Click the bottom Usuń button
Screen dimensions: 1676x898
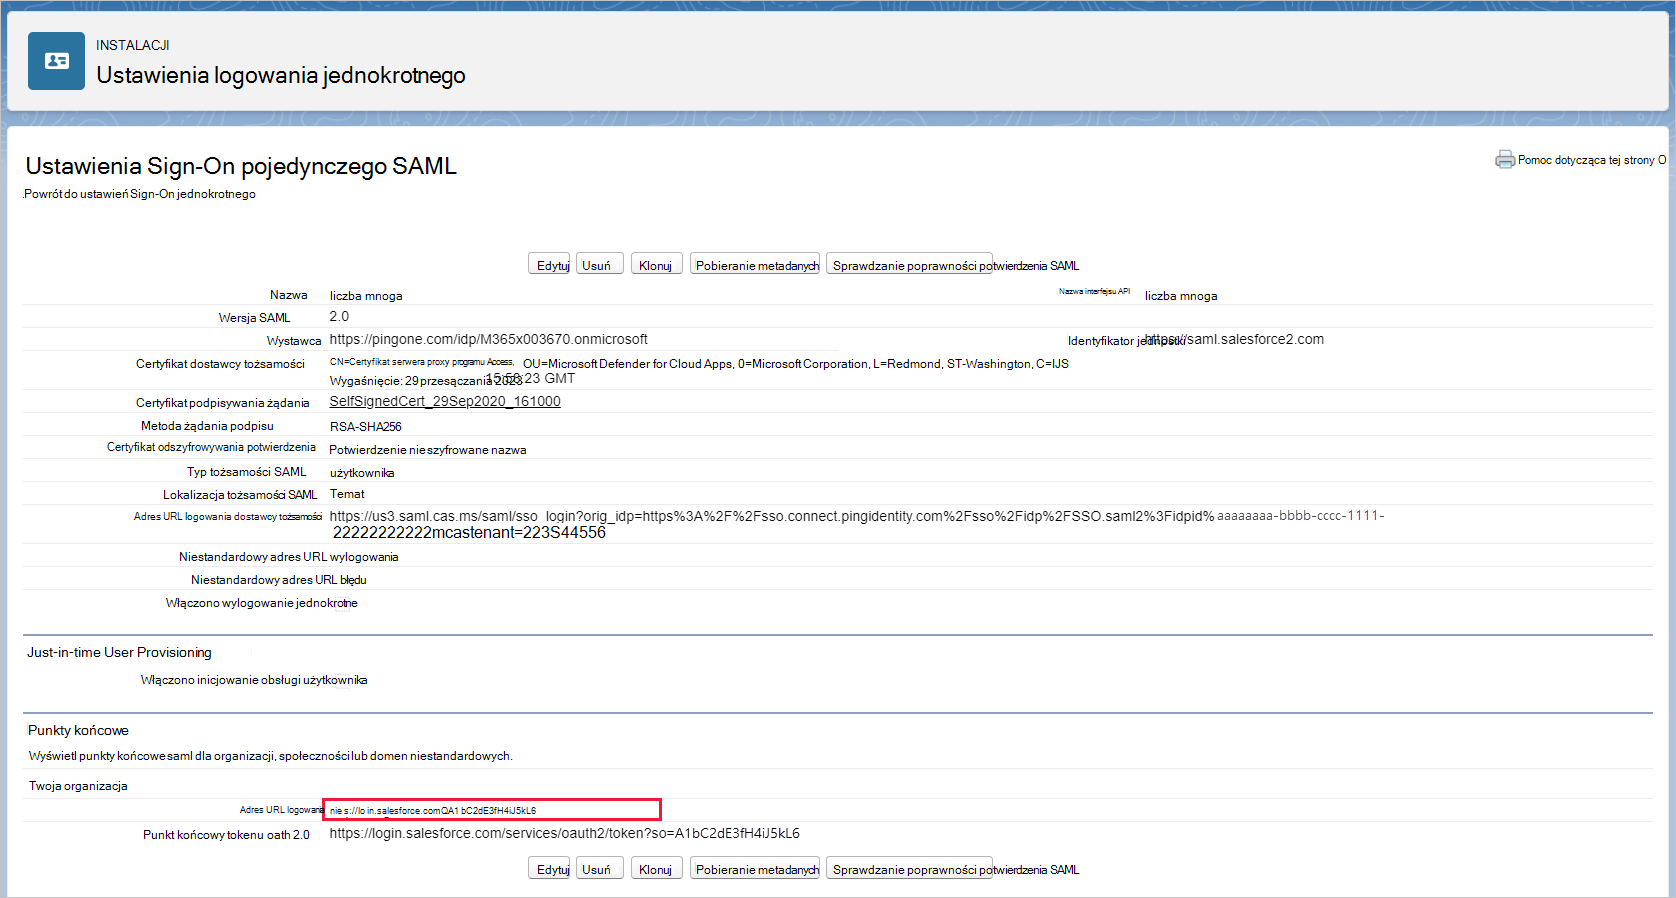point(599,868)
